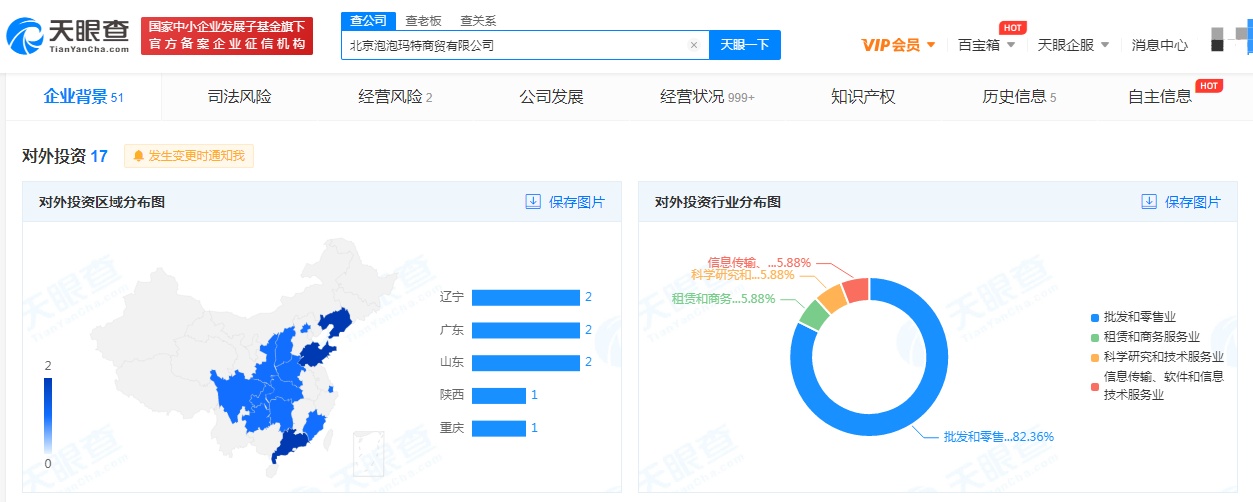This screenshot has width=1253, height=502.
Task: Switch to the 司法风险 tab
Action: (x=239, y=97)
